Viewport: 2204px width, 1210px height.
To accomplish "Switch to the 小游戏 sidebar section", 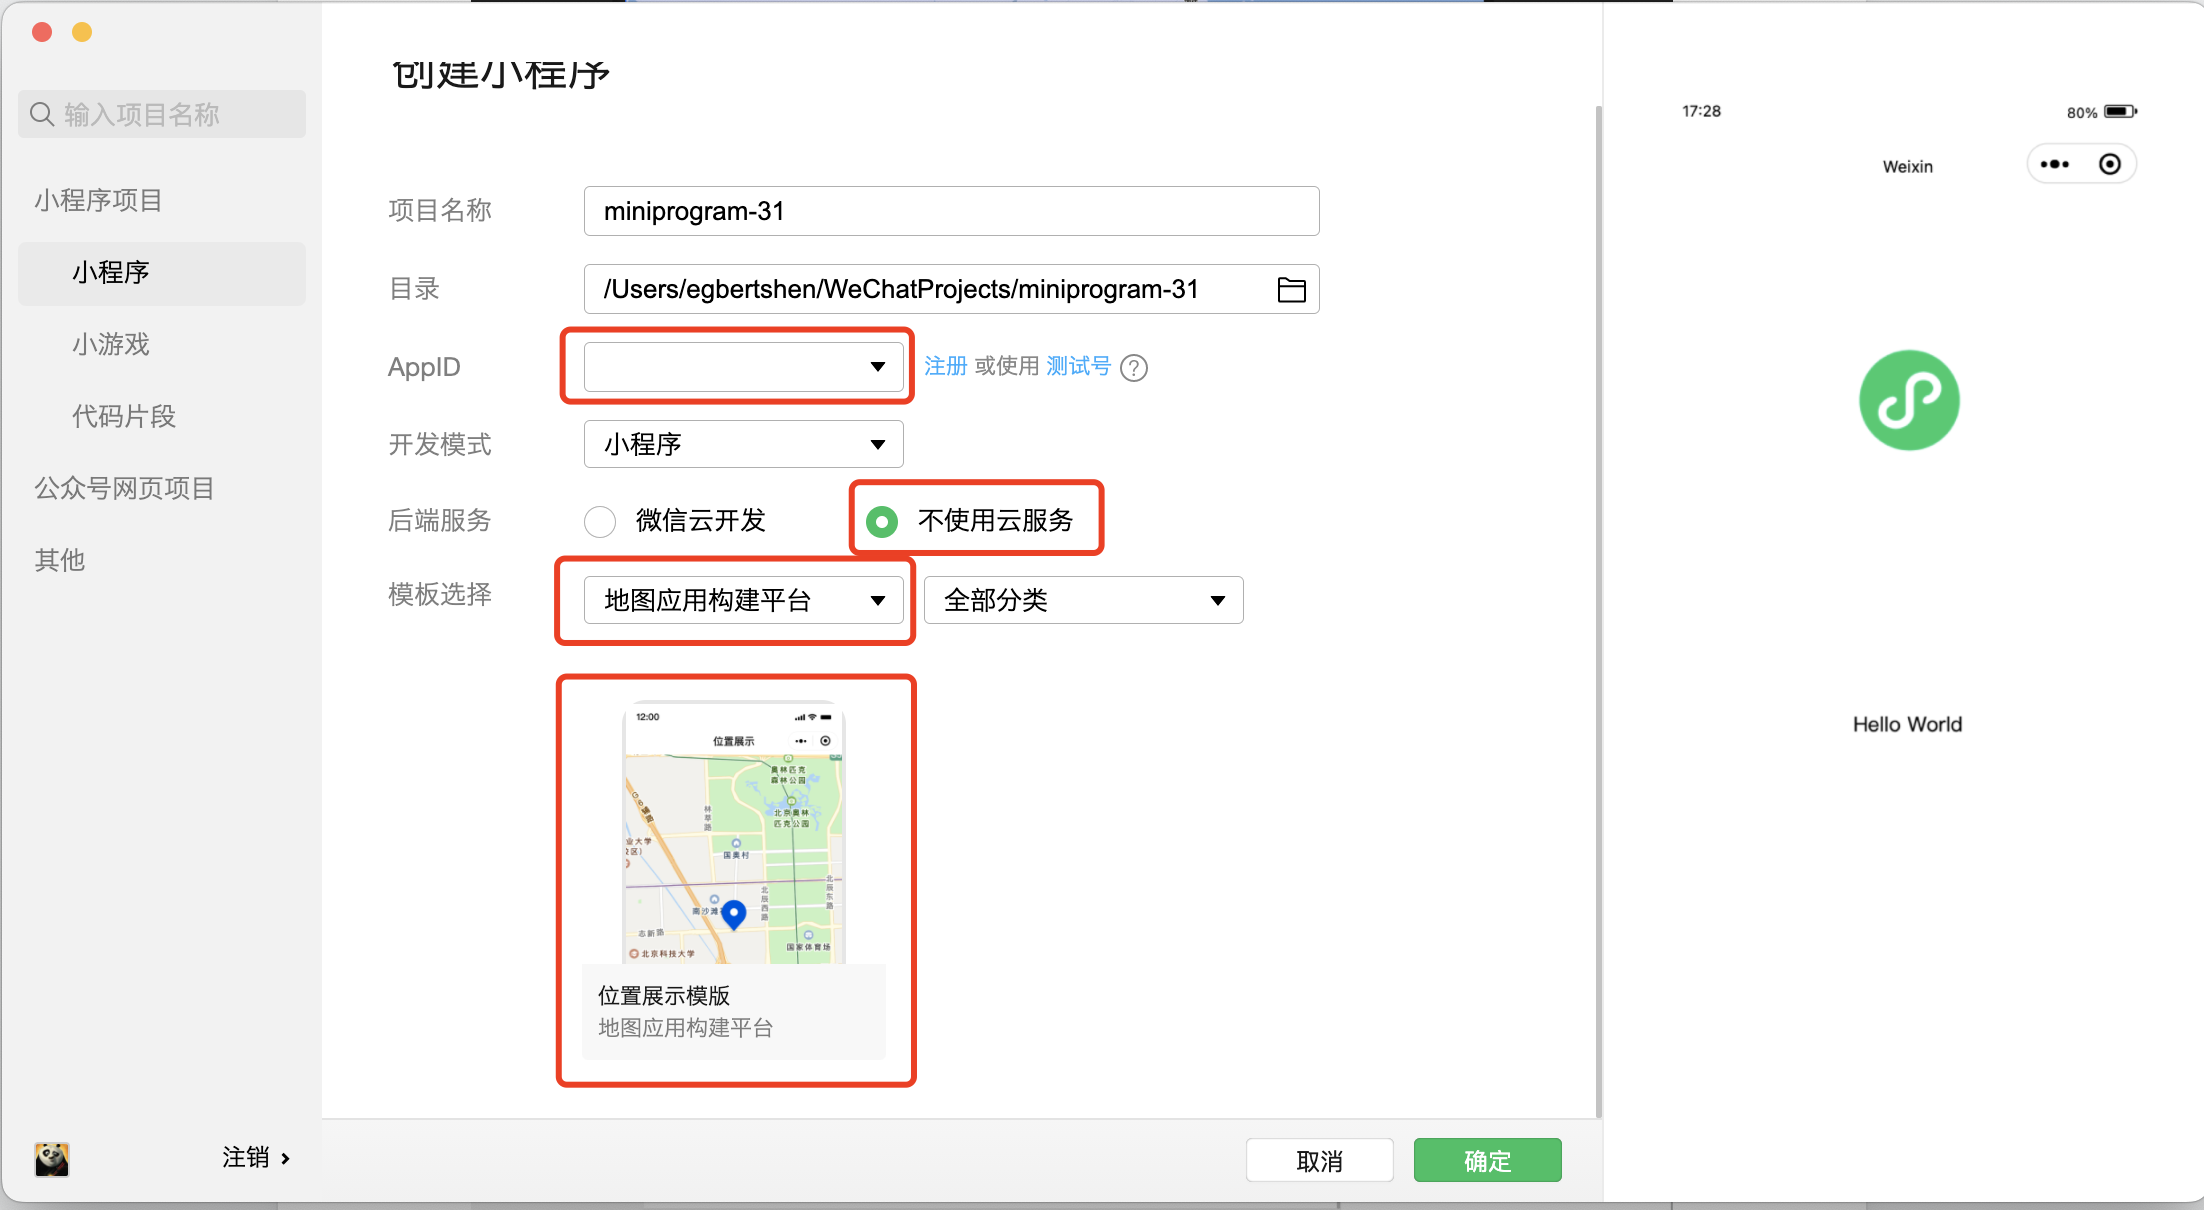I will point(111,344).
